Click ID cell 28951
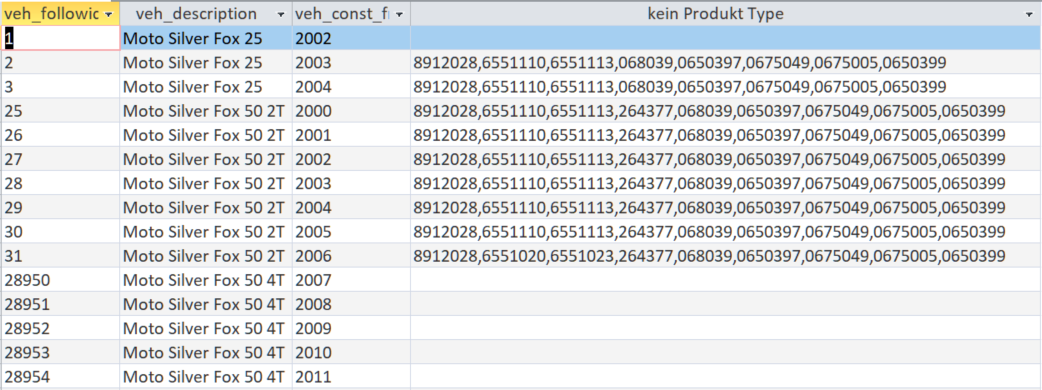This screenshot has height=390, width=1042. pyautogui.click(x=60, y=304)
